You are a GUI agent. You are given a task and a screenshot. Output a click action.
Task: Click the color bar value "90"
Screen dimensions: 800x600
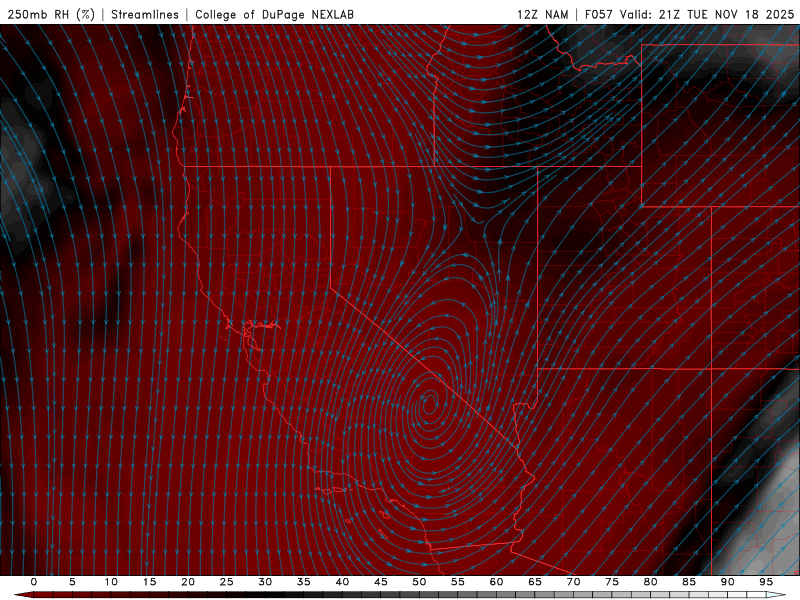click(x=728, y=582)
